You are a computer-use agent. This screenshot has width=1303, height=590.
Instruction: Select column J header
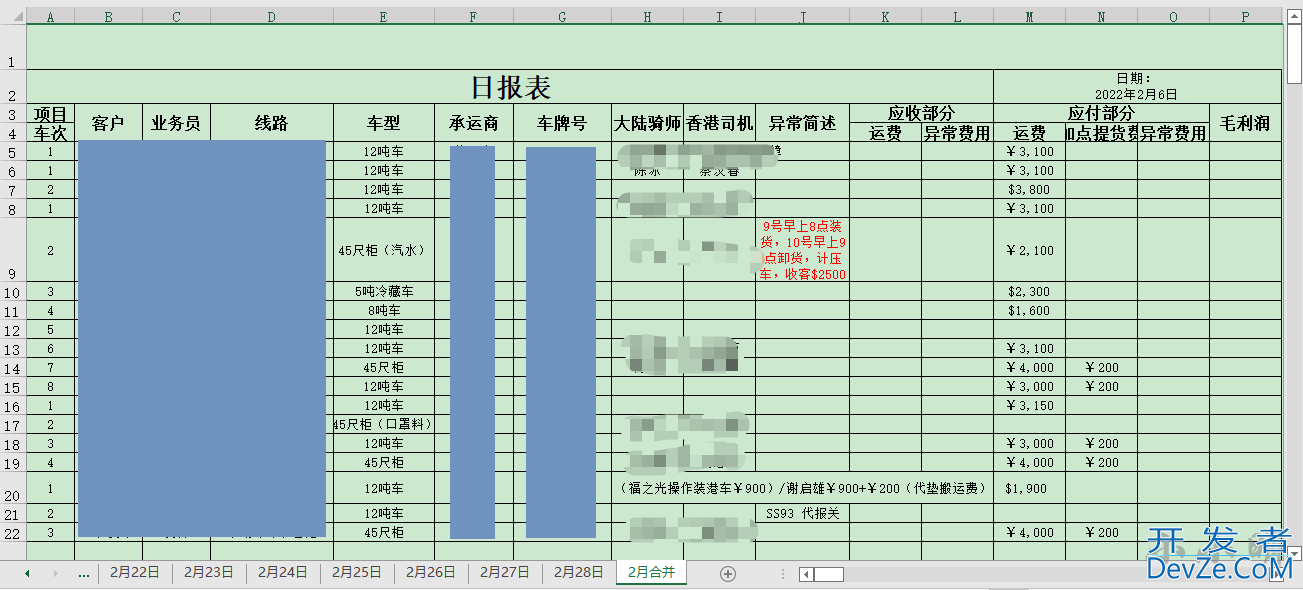(803, 16)
